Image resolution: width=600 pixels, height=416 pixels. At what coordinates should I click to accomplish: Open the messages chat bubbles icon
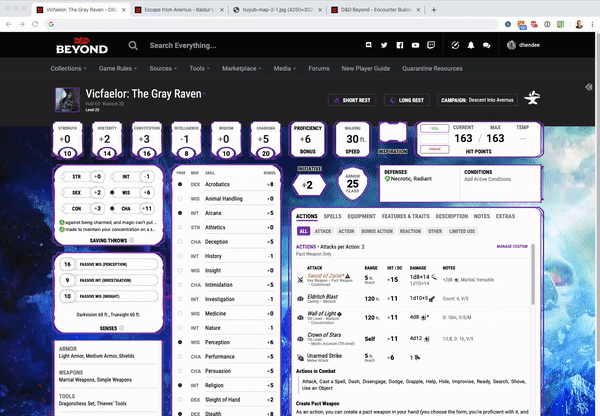click(486, 45)
